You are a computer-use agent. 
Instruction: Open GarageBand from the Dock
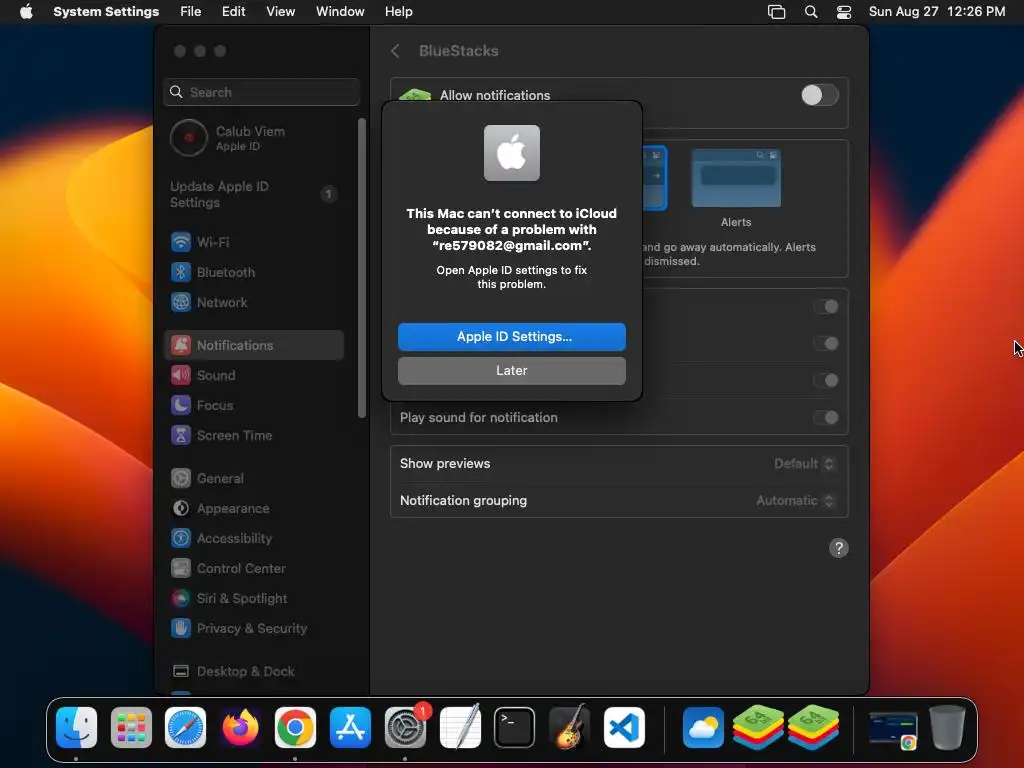(x=569, y=727)
